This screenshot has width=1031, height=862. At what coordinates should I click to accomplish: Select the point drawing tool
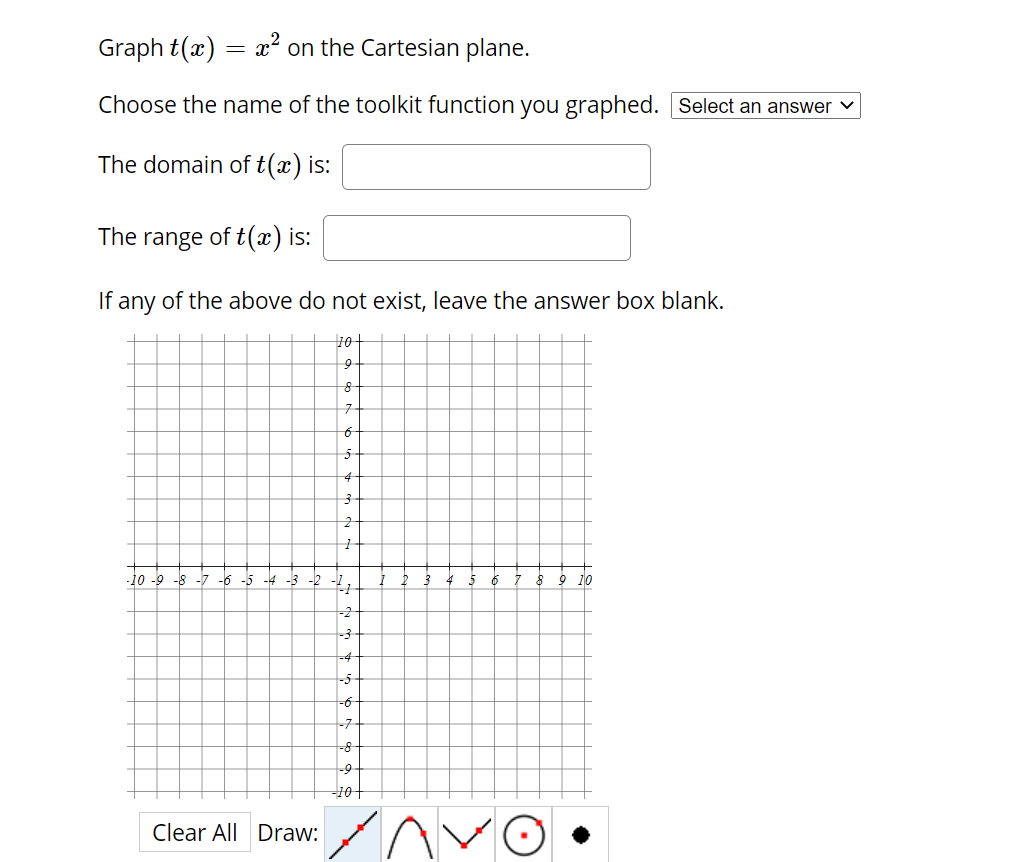click(x=580, y=833)
